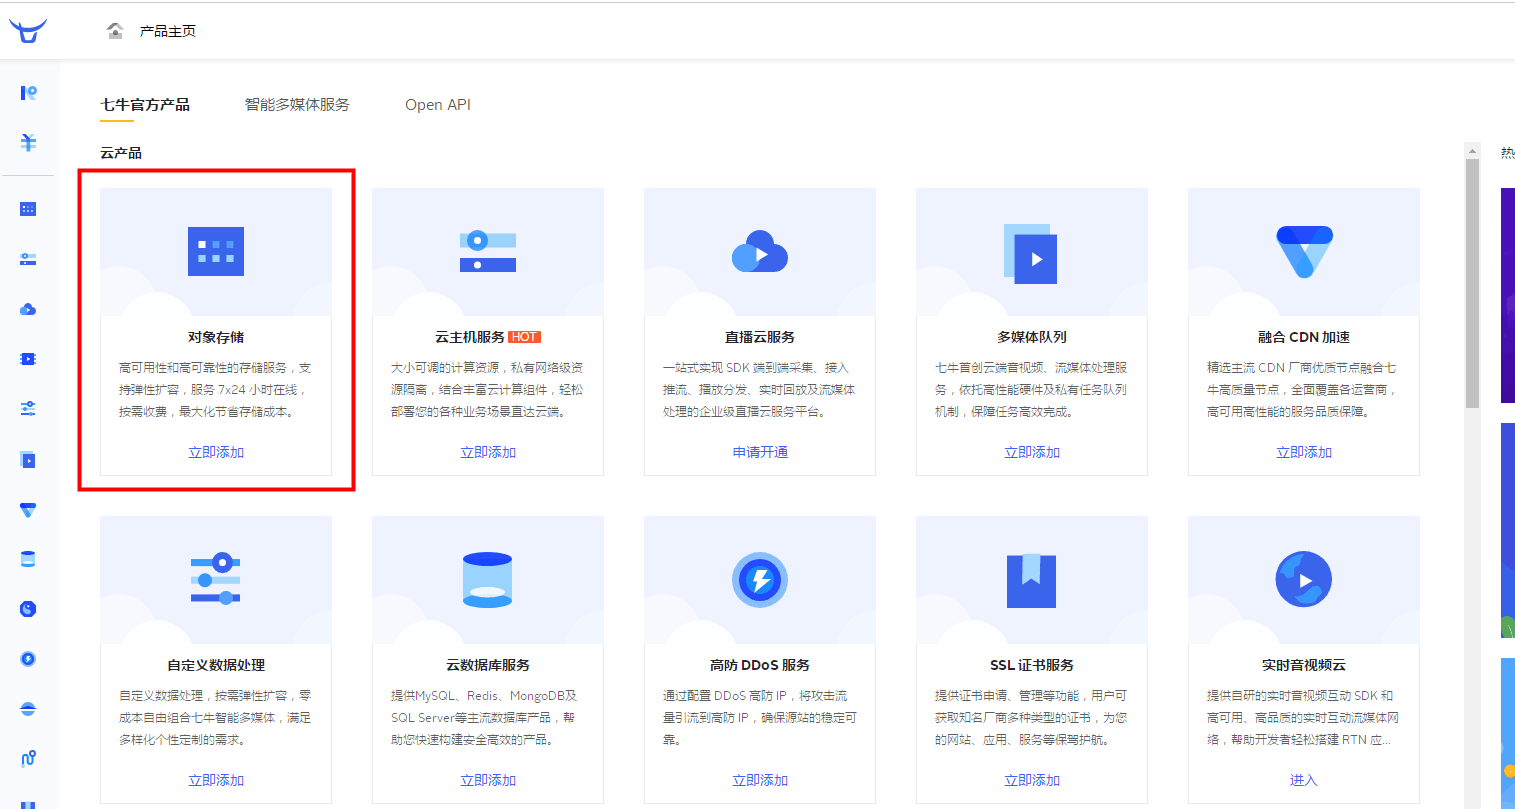Viewport: 1515px width, 809px height.
Task: Click the 融合 CDN 加速 card title
Action: point(1304,337)
